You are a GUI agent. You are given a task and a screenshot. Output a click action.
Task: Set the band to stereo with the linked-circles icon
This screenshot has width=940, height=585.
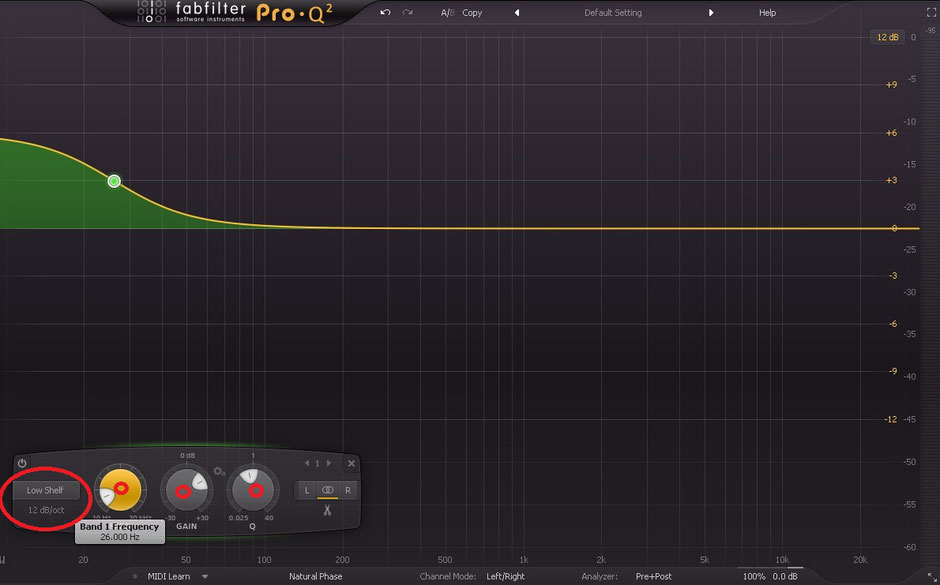pos(327,490)
